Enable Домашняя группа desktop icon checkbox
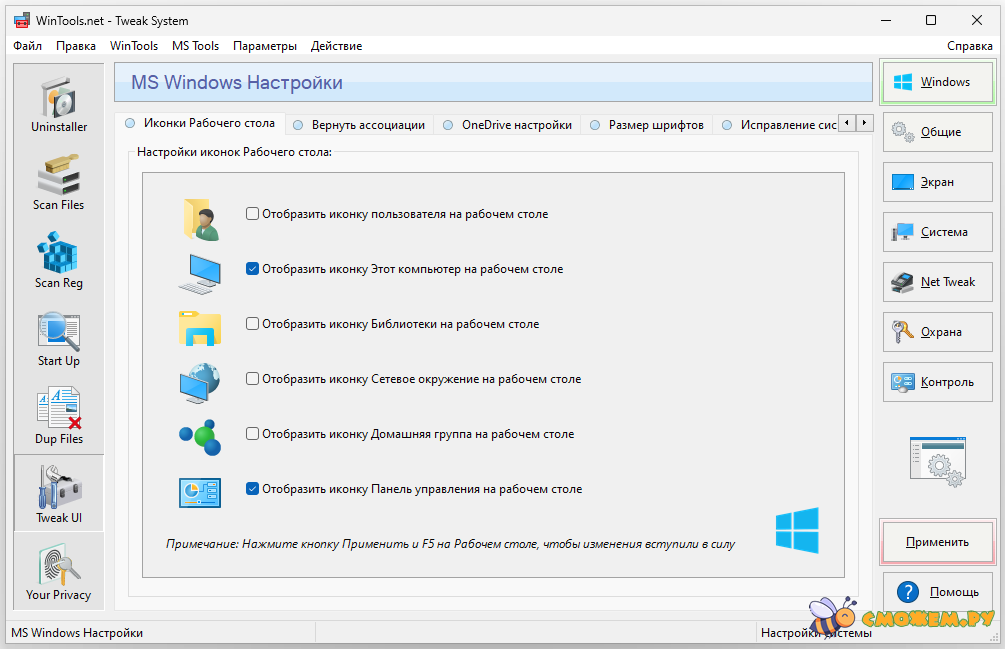Viewport: 1005px width, 649px height. click(x=253, y=434)
